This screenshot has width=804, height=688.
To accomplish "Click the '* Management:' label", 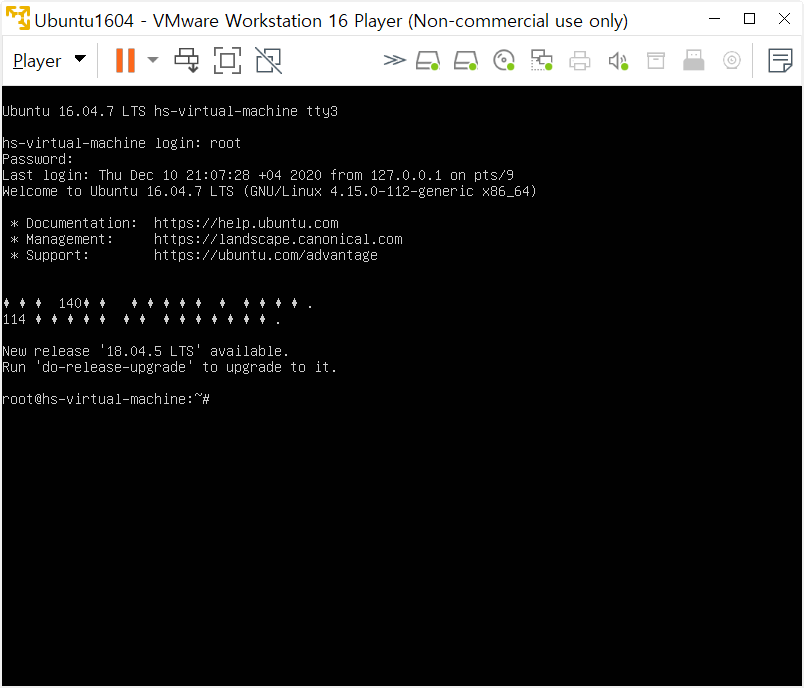I will point(62,239).
